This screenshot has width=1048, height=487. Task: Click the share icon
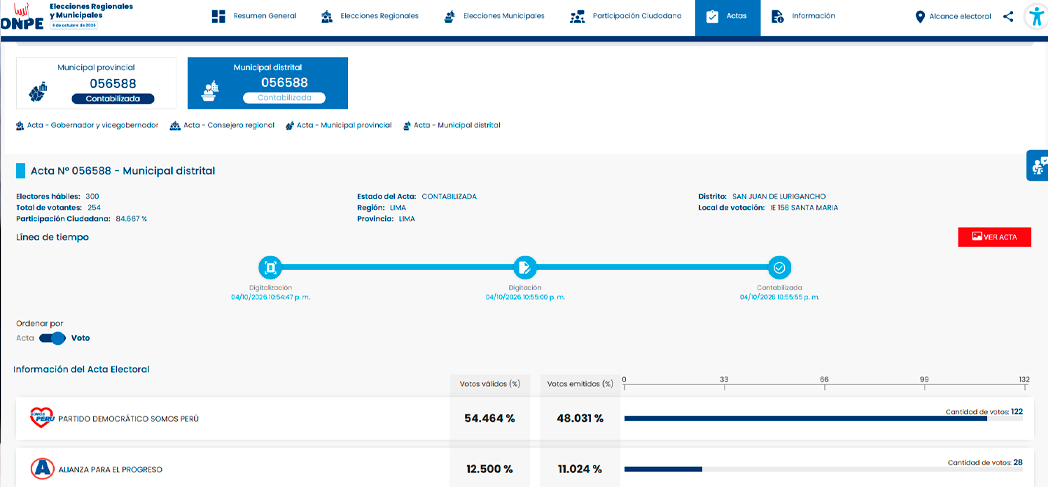coord(1008,17)
